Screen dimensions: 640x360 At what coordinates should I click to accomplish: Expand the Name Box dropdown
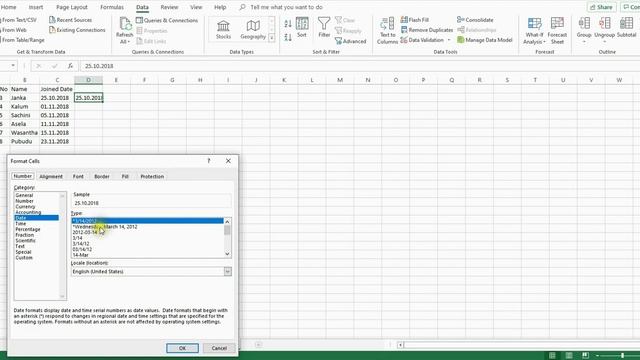[x=13, y=66]
